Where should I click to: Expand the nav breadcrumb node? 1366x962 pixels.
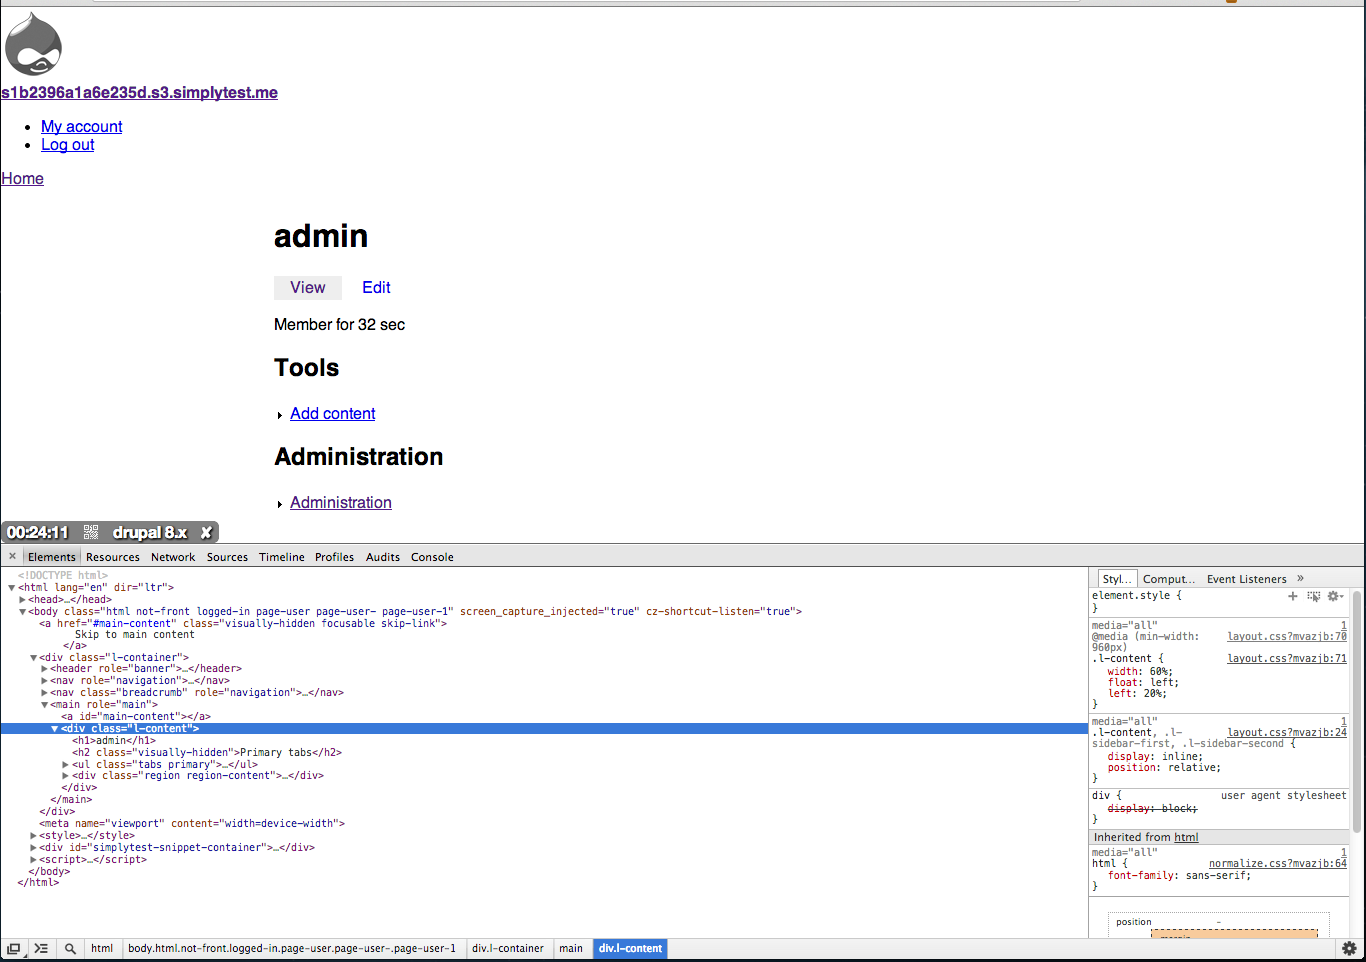tap(44, 693)
